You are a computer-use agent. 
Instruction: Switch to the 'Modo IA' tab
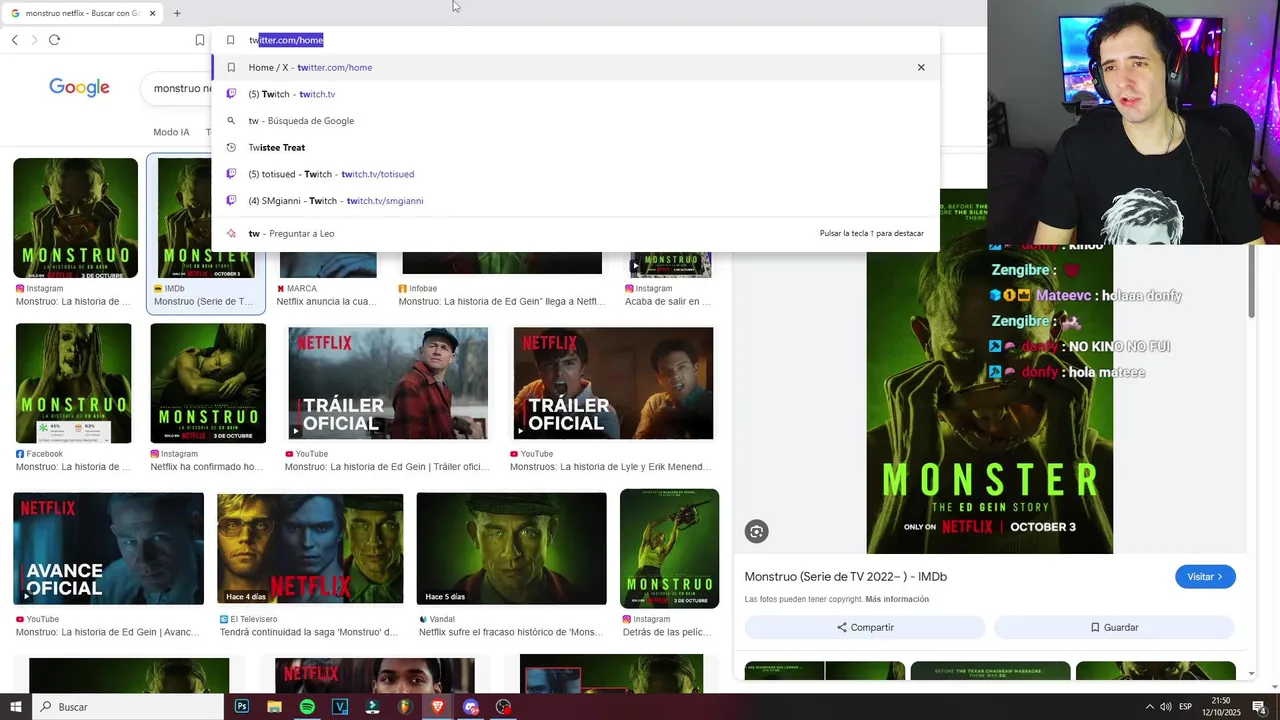(171, 132)
